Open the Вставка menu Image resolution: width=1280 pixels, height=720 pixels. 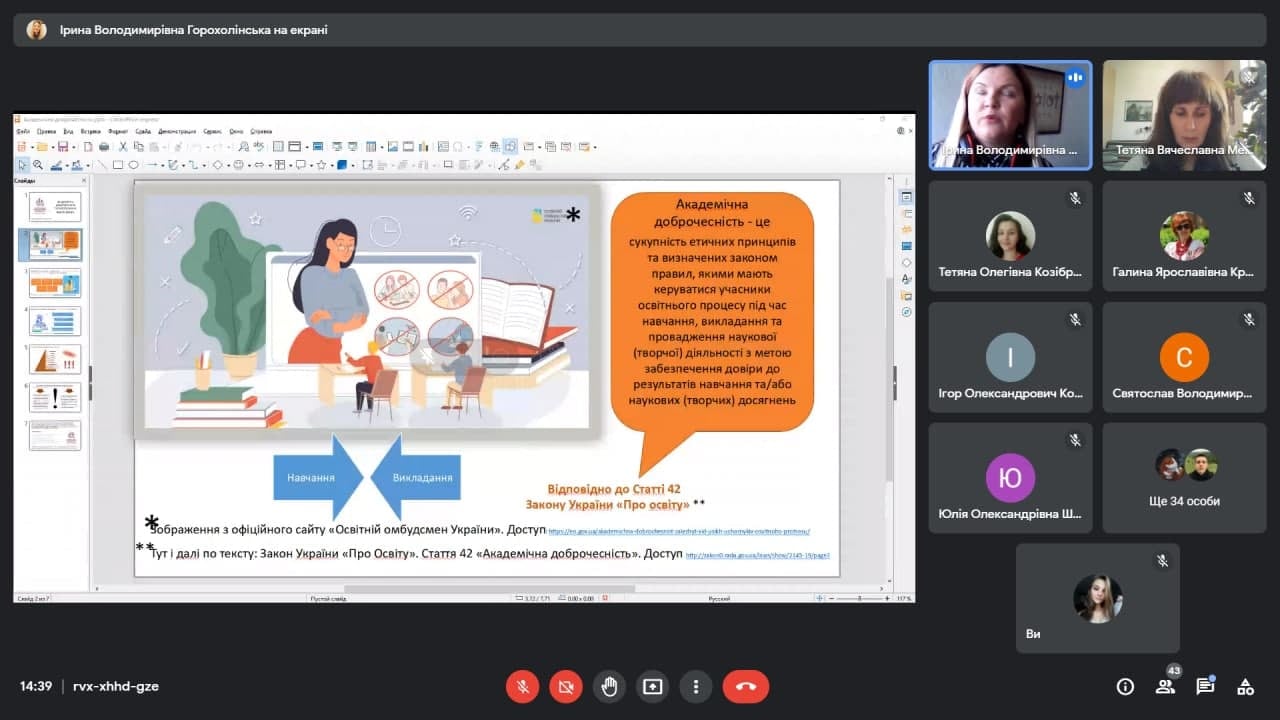pos(90,131)
